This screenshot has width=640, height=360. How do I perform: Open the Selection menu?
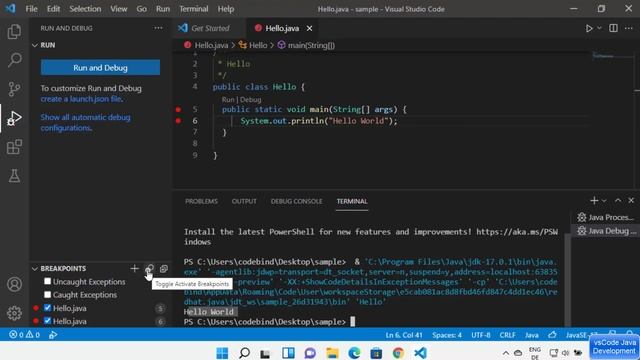pyautogui.click(x=85, y=9)
